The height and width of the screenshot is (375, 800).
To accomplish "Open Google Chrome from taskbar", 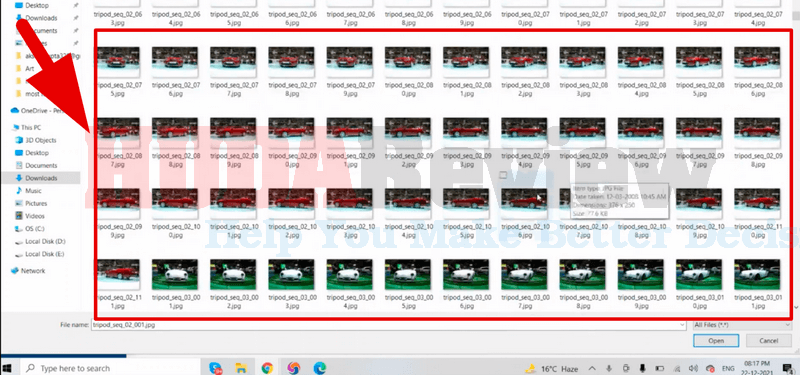I will [x=267, y=367].
